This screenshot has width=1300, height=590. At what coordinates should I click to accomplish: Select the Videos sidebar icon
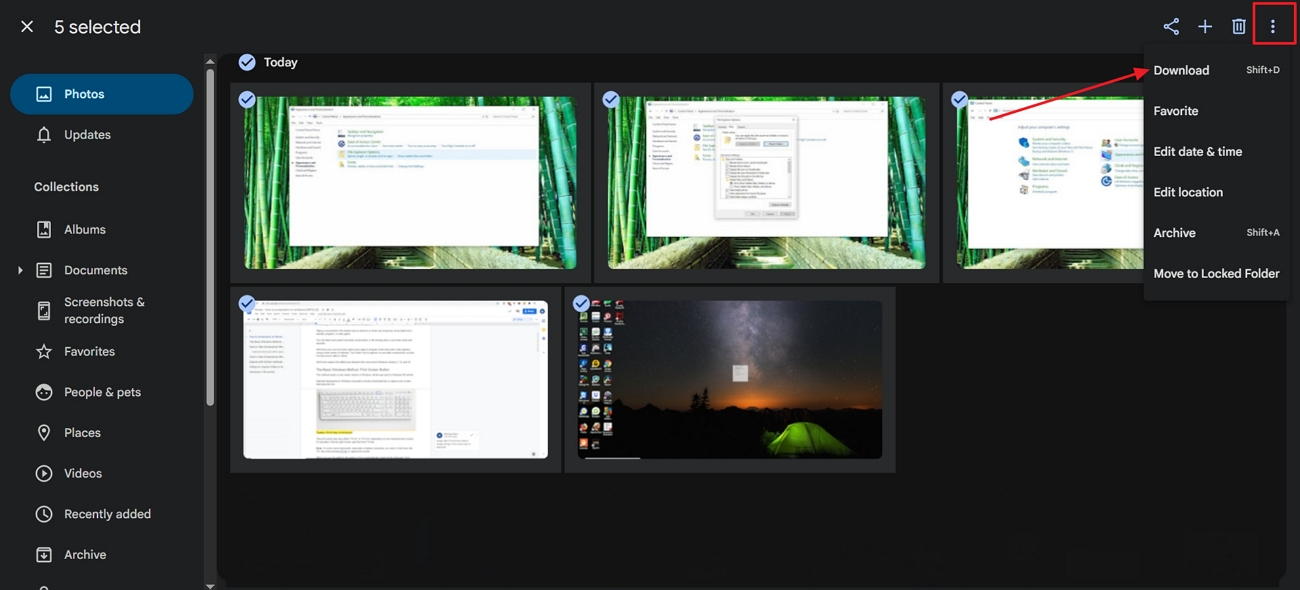point(44,473)
